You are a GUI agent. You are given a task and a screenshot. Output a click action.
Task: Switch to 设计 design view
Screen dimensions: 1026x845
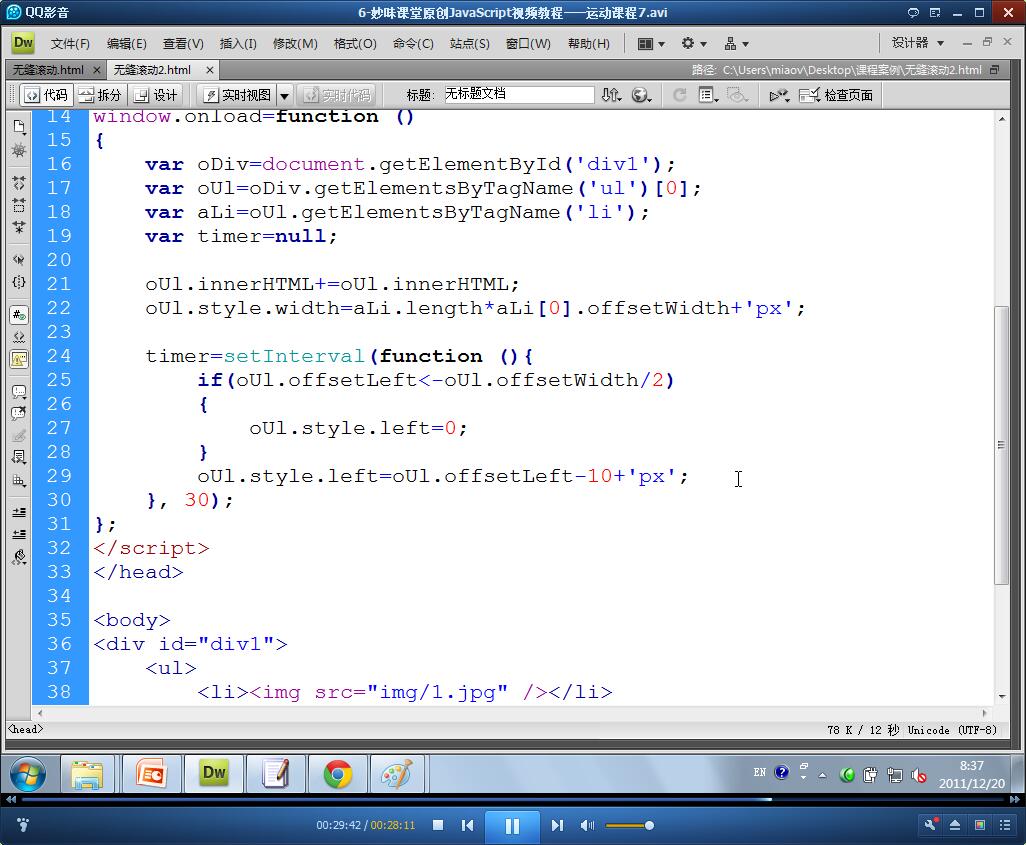155,96
